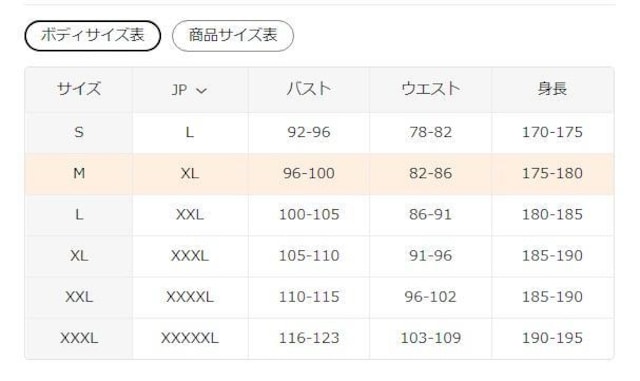Click the XXXXXL JP size cell

click(190, 338)
